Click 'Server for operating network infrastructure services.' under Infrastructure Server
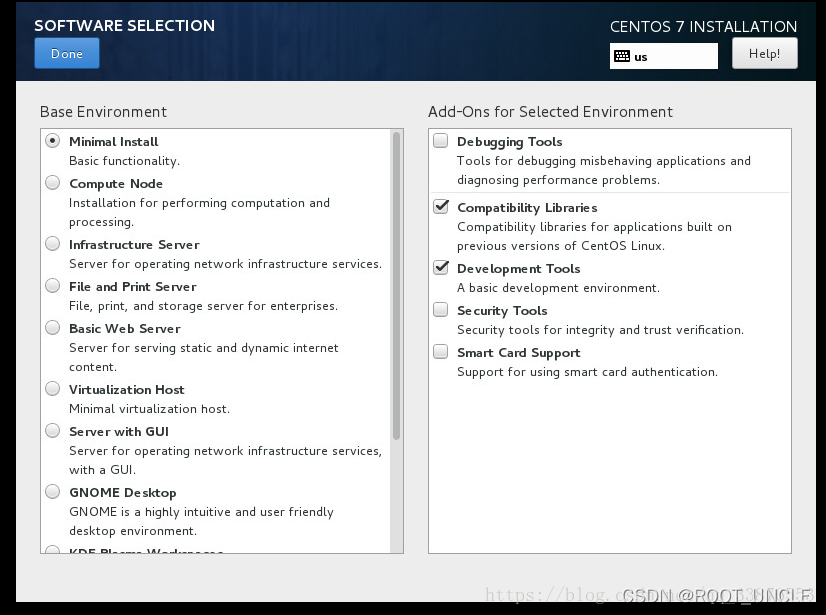This screenshot has width=826, height=615. (225, 264)
